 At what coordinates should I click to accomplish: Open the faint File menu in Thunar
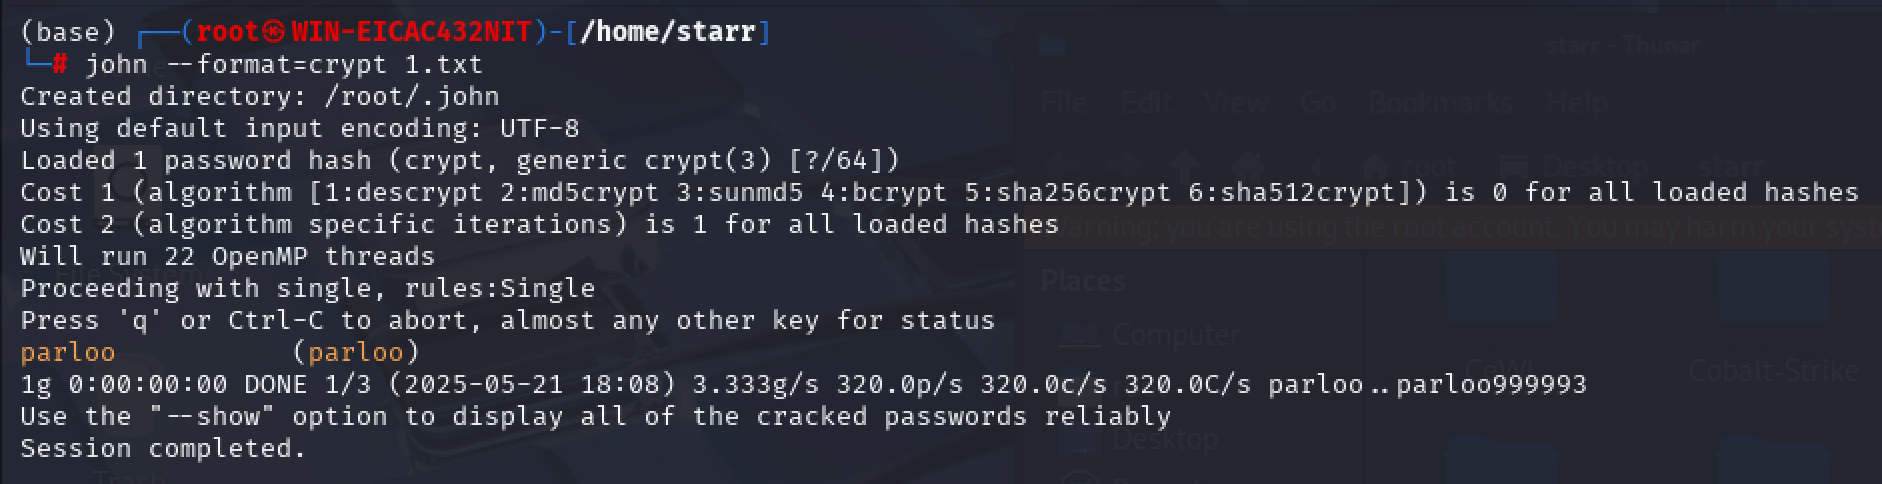pos(1064,102)
